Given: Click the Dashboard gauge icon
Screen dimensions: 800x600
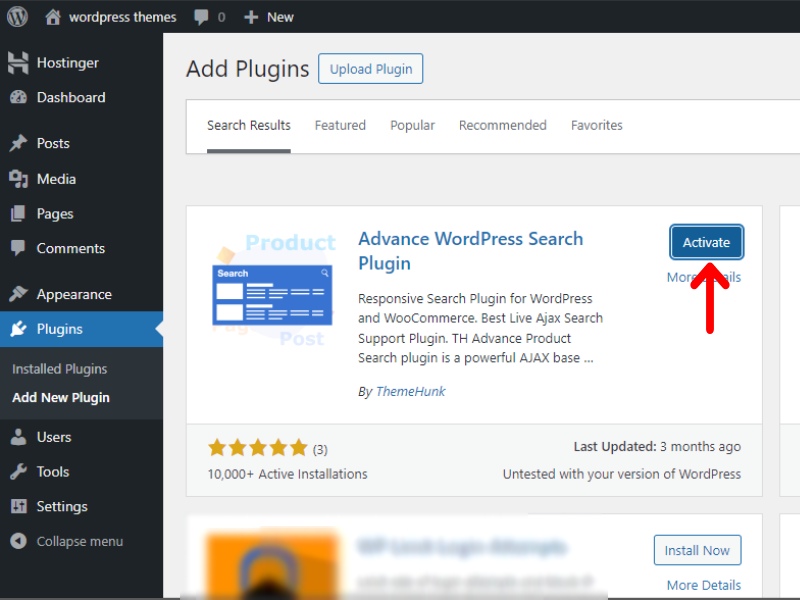Looking at the screenshot, I should point(18,97).
